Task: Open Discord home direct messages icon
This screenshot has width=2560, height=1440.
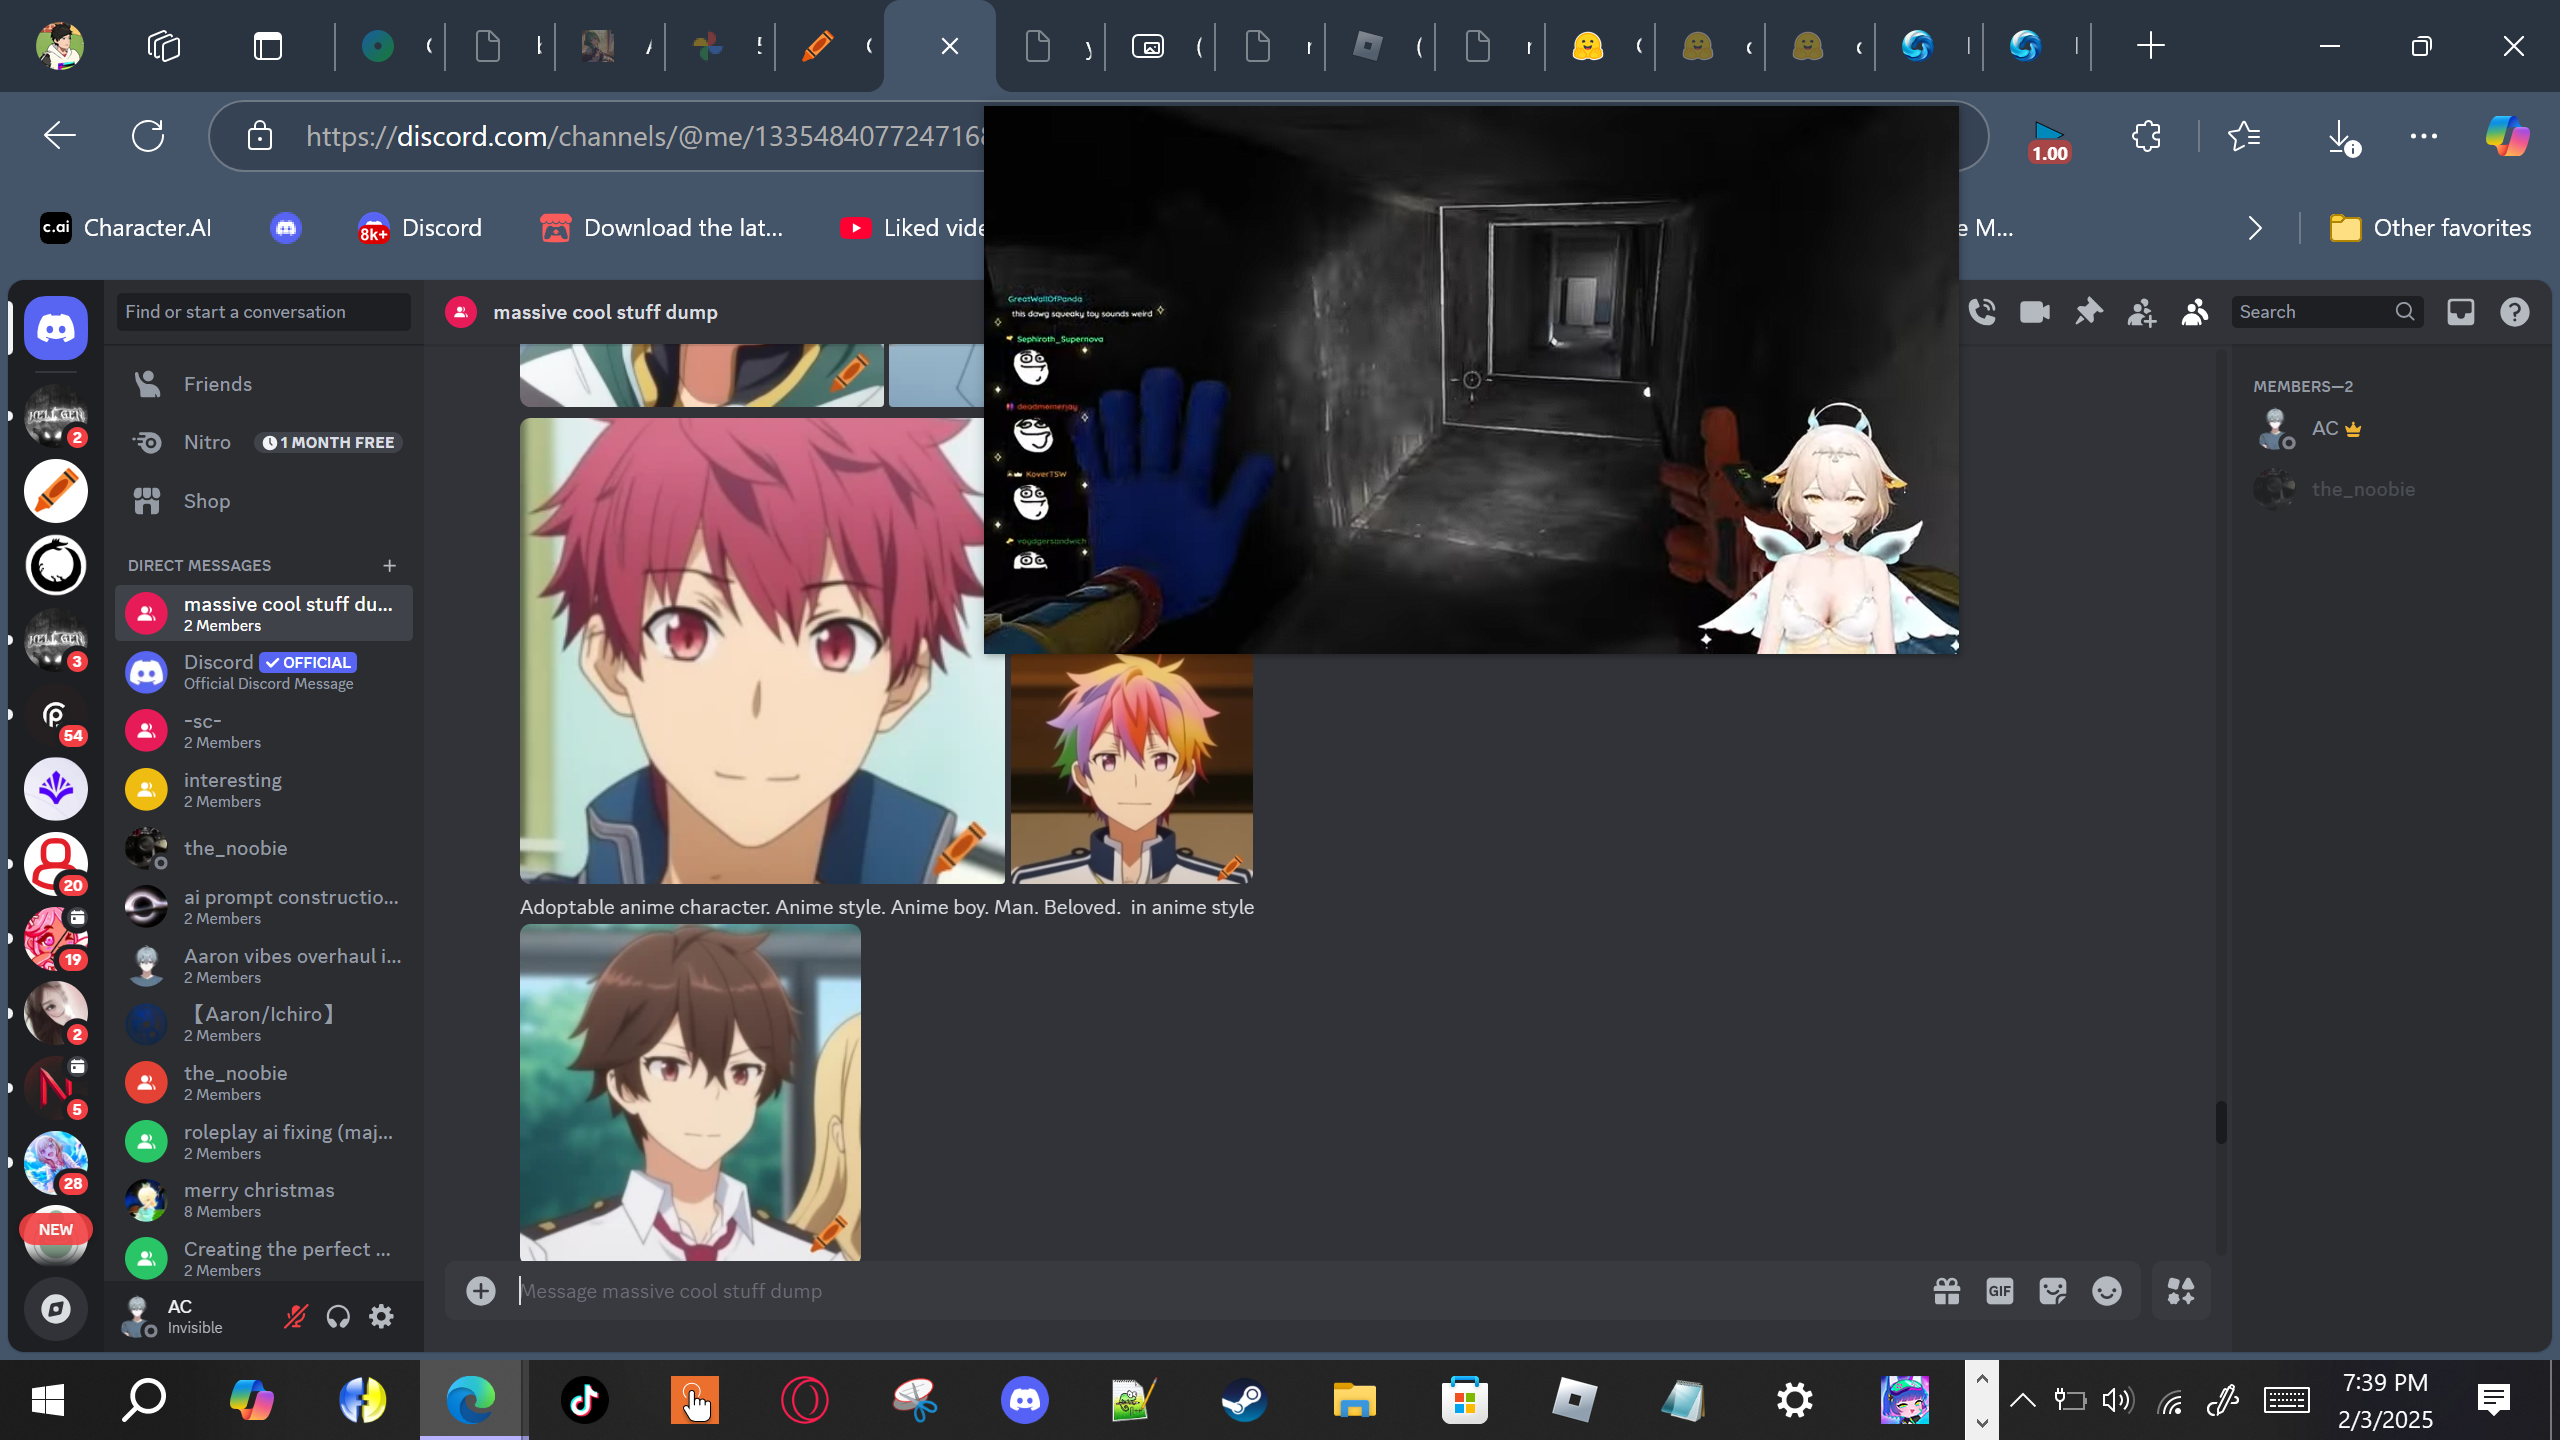Action: pyautogui.click(x=56, y=328)
